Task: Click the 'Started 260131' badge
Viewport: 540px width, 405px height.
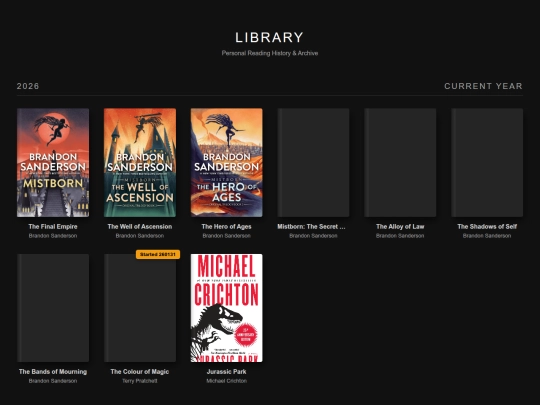Action: pos(158,255)
